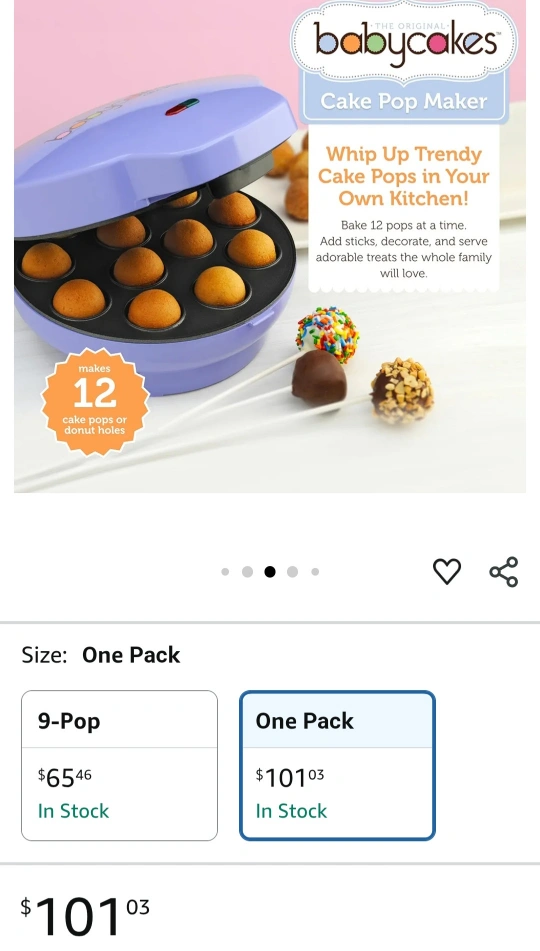Jump to the last image dot

(x=315, y=571)
